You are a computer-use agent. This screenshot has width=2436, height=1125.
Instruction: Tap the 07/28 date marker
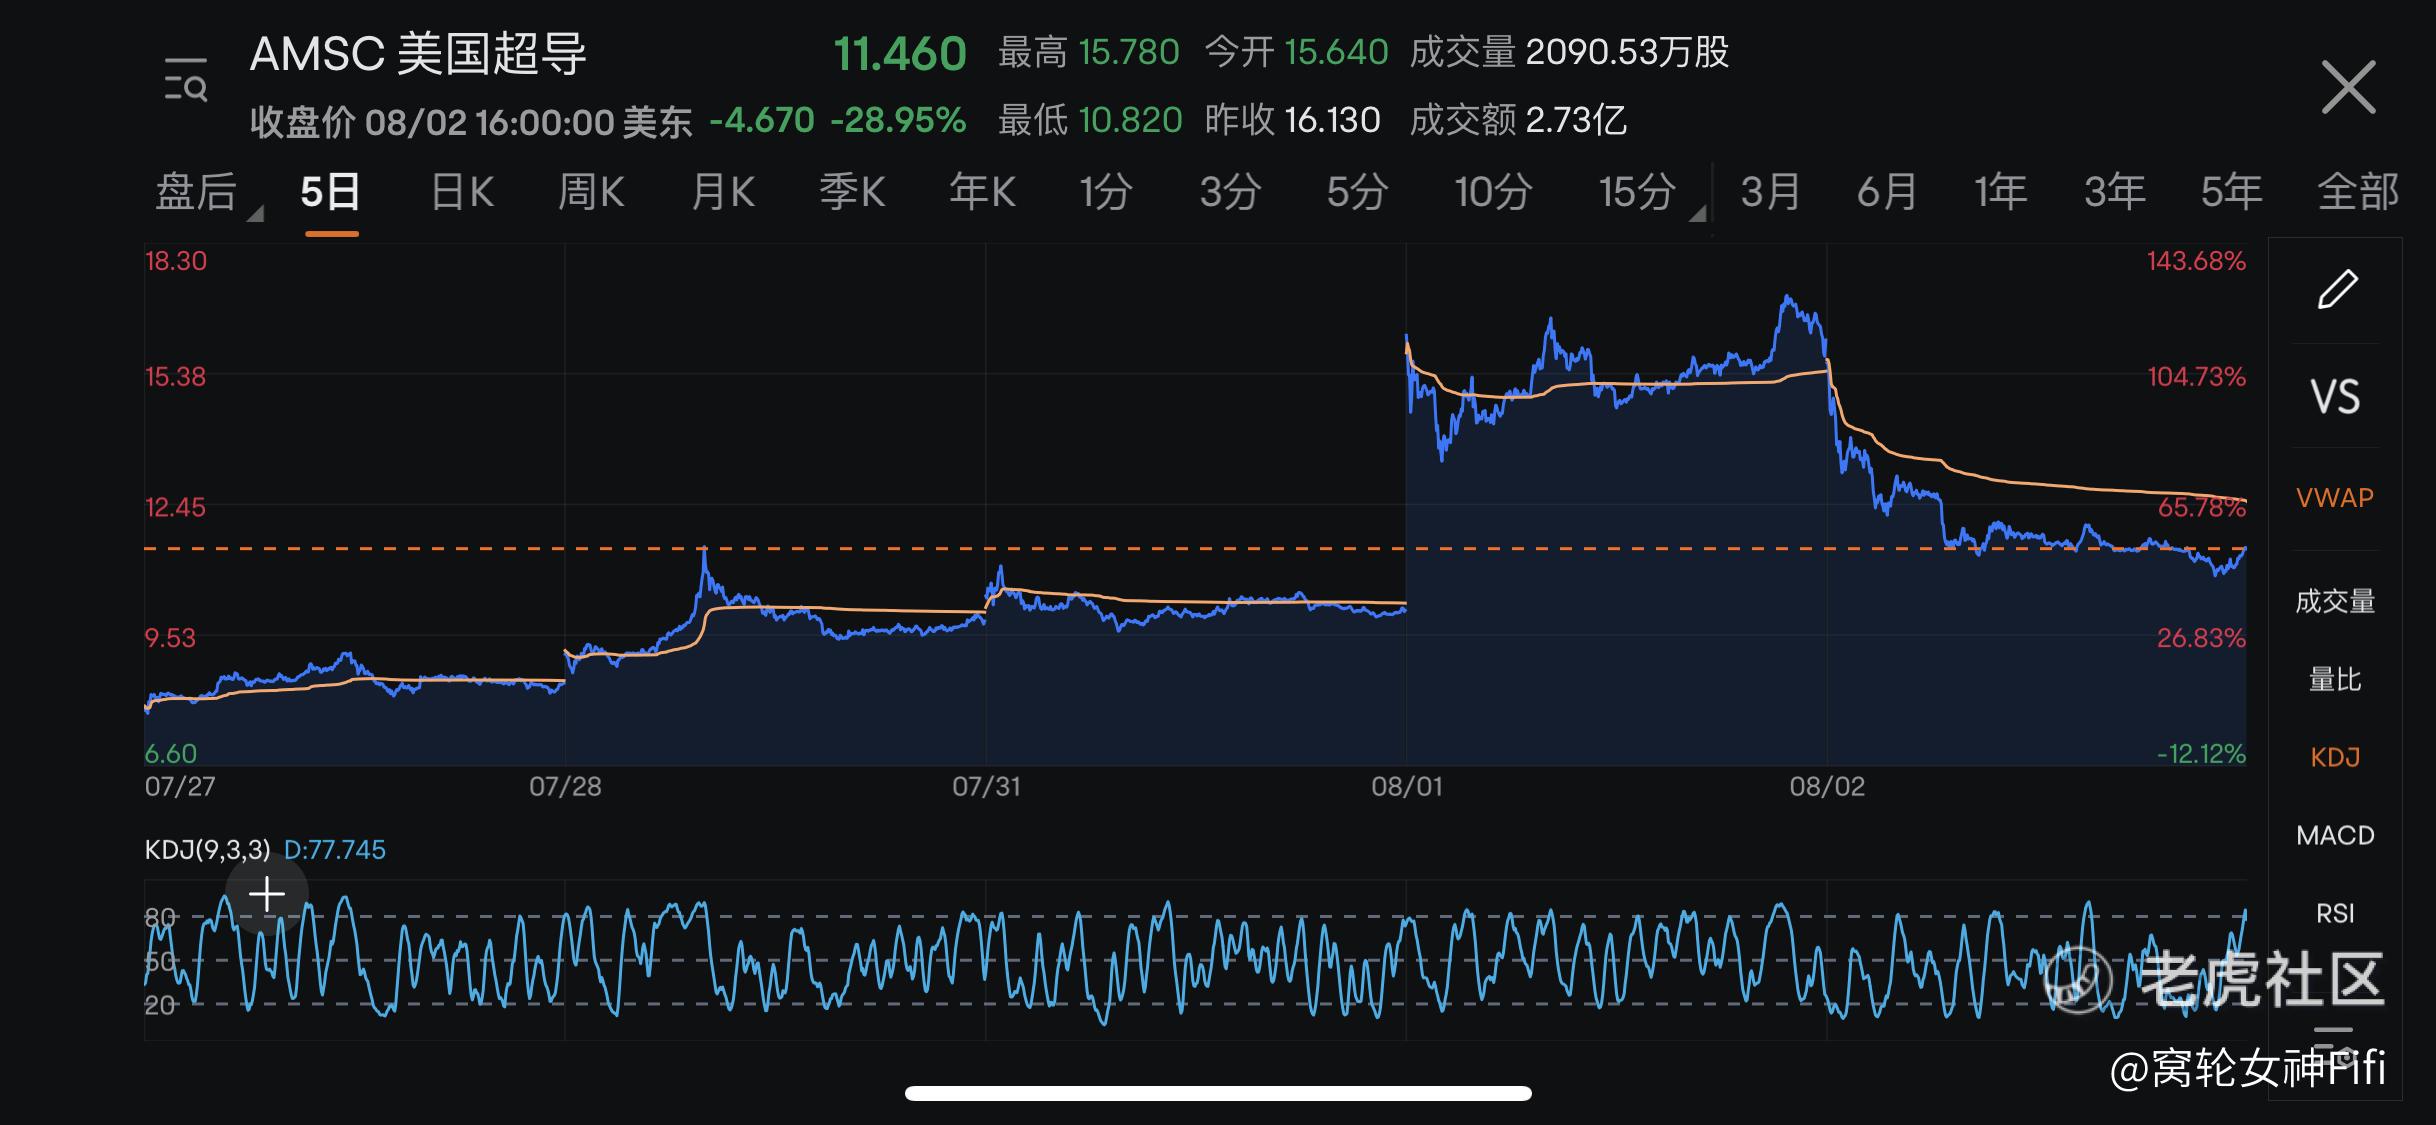click(565, 787)
